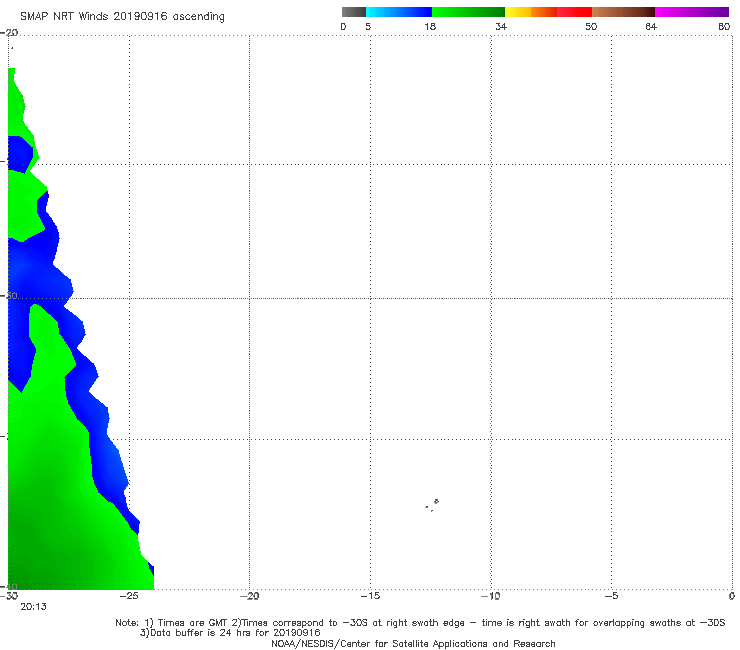Click the note line starting 'Note: 1) Times are GMT'
The height and width of the screenshot is (650, 740).
(x=420, y=623)
